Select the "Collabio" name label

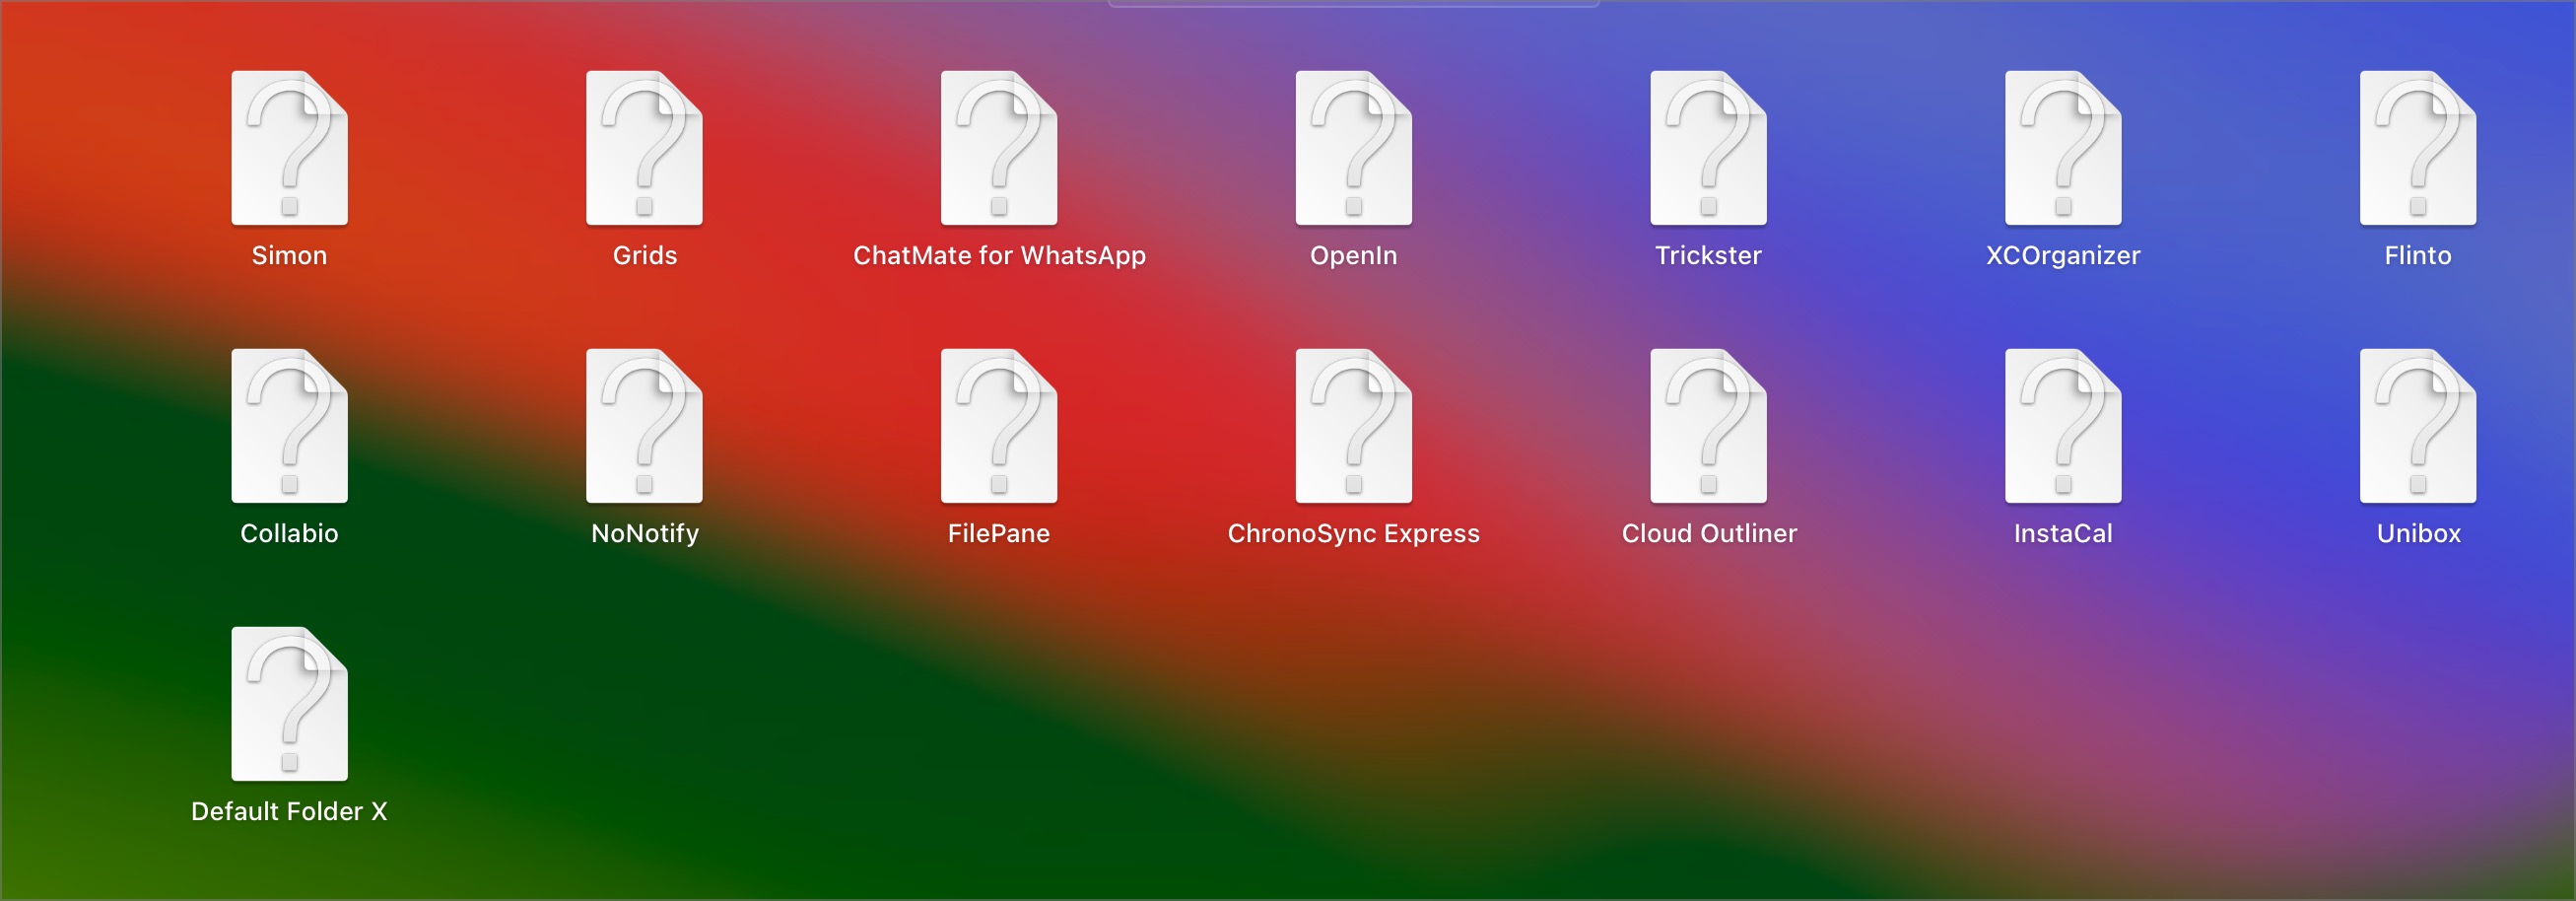289,534
